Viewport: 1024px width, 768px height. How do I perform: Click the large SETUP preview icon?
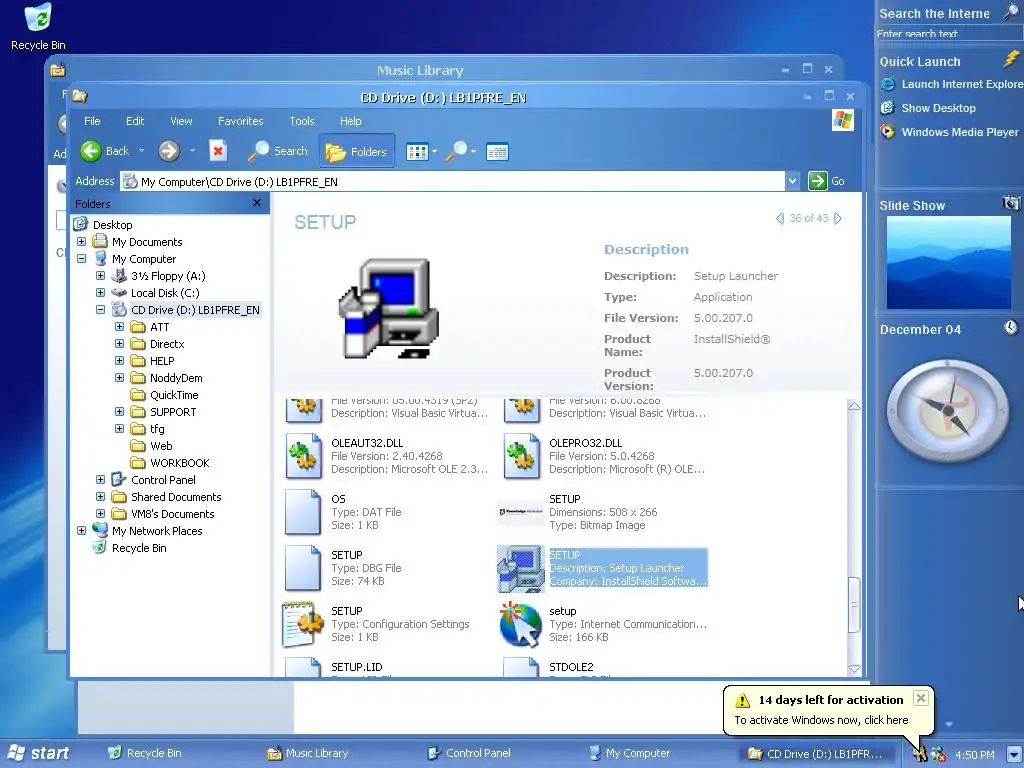tap(389, 308)
